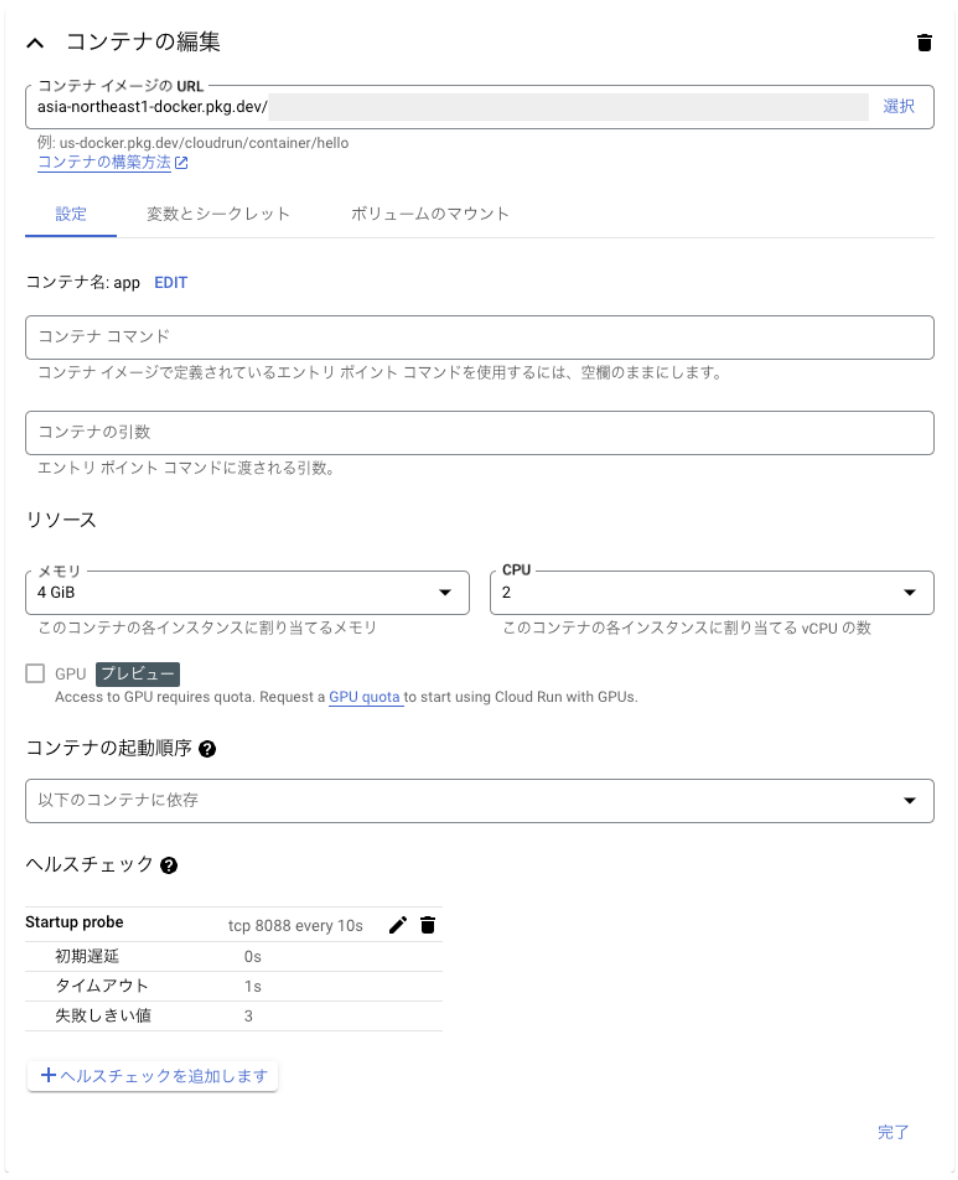The image size is (958, 1180).
Task: Click the 完了 button
Action: 893,1132
